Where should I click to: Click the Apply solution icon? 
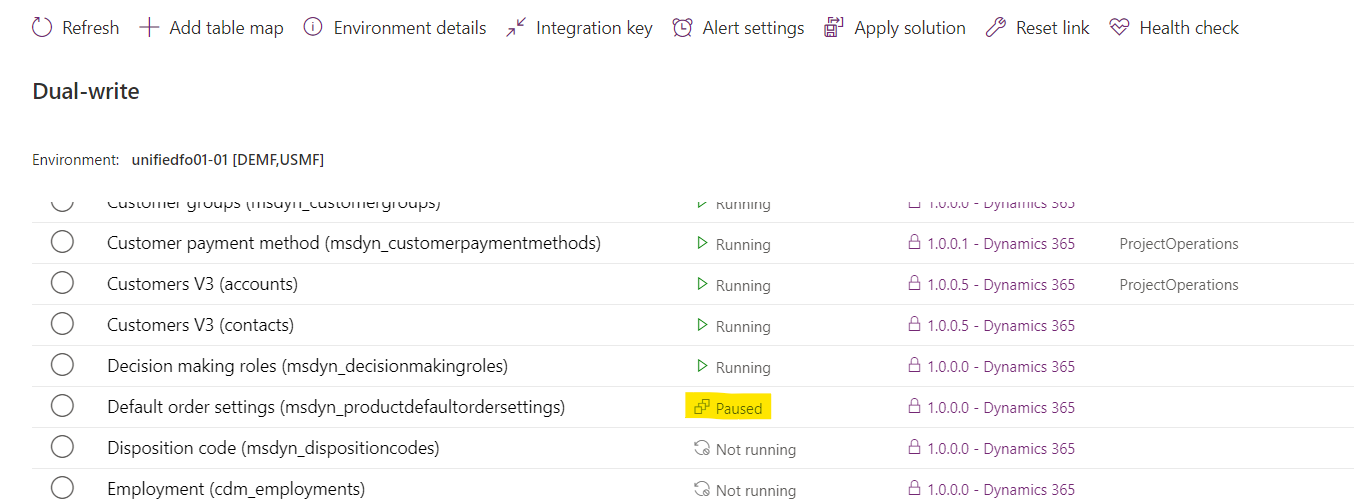click(x=834, y=28)
